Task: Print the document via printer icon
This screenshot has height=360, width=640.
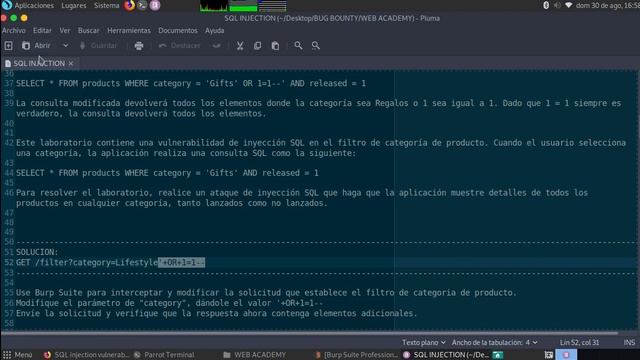Action: [x=139, y=46]
